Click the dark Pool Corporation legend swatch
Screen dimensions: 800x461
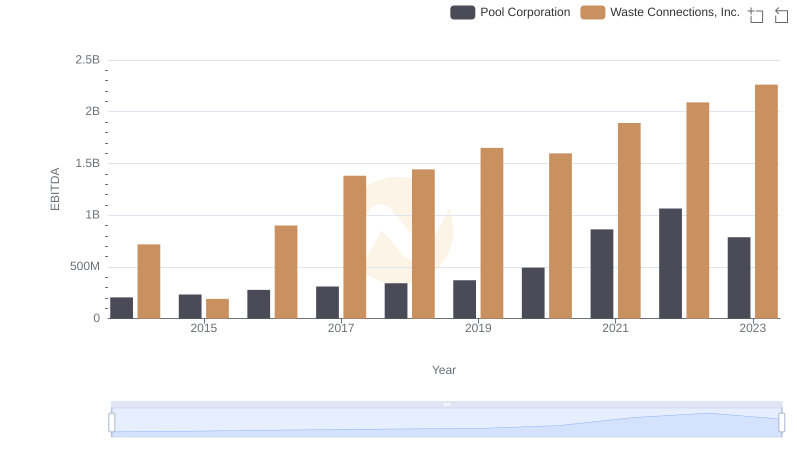click(463, 12)
